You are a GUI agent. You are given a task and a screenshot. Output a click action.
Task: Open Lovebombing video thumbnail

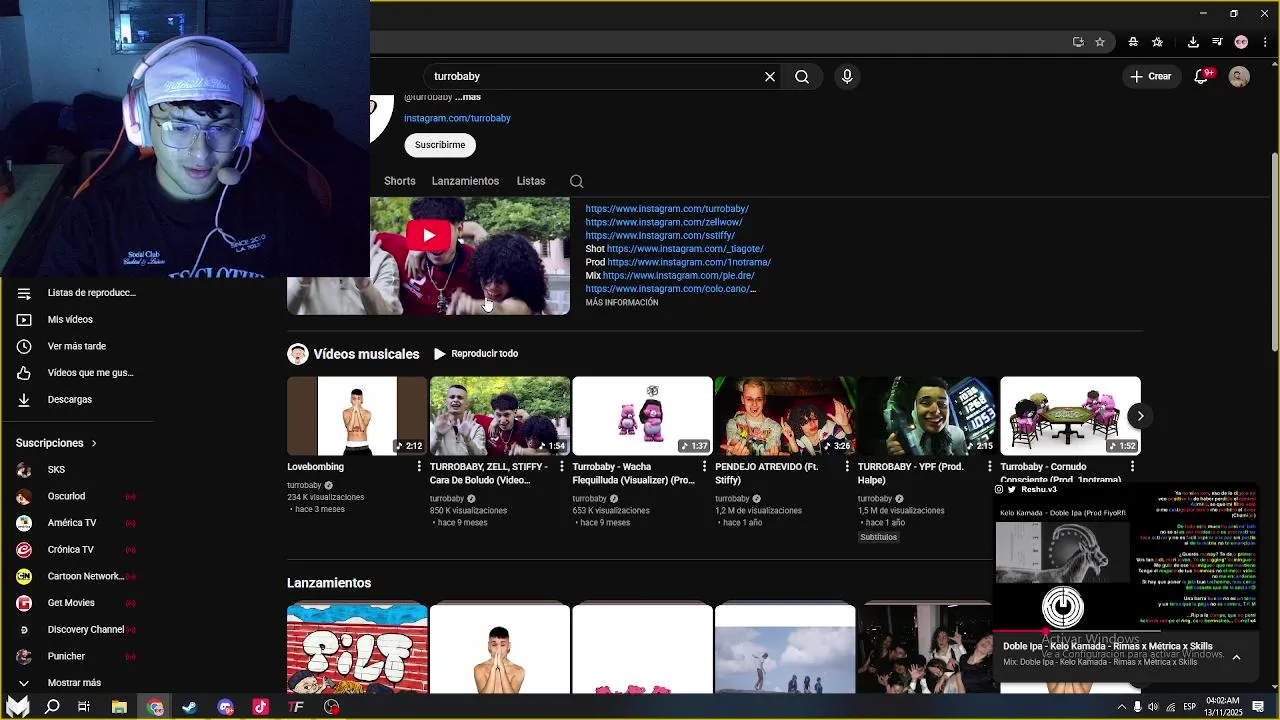point(357,416)
